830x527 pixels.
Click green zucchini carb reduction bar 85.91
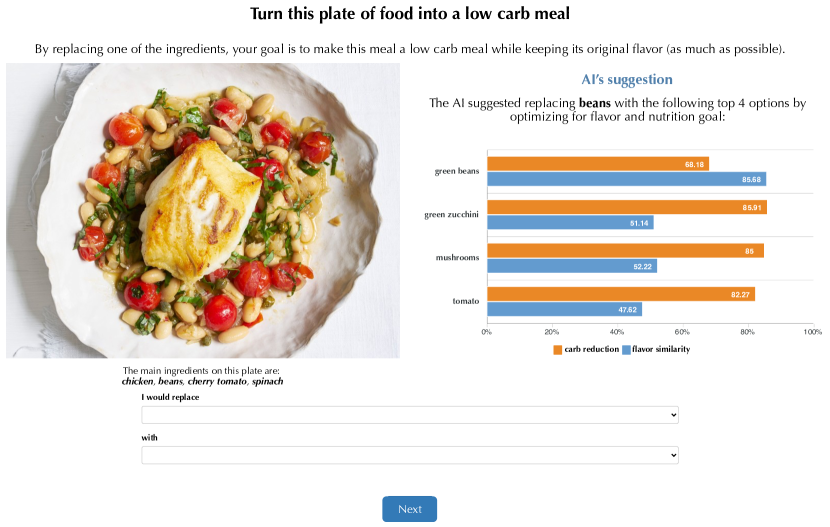click(627, 207)
